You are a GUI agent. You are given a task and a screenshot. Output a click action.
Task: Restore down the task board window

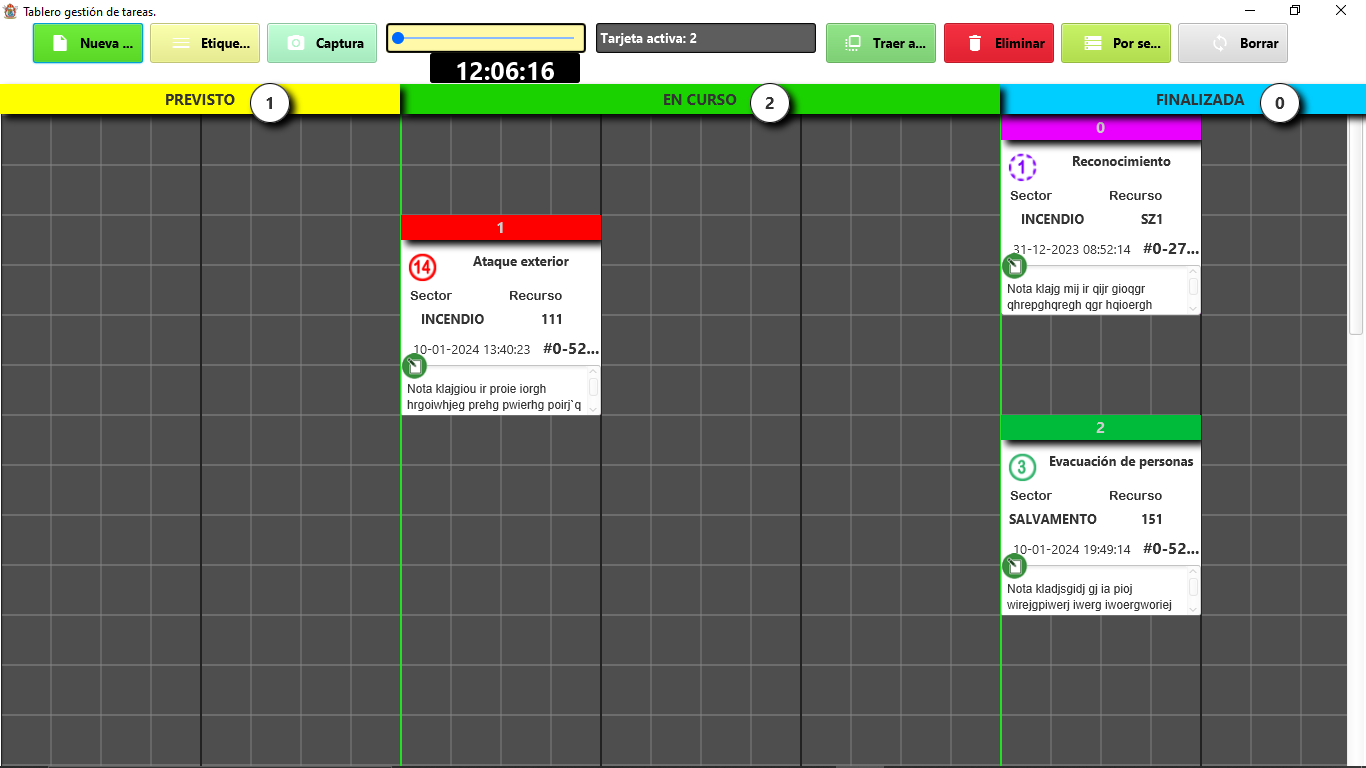pyautogui.click(x=1295, y=10)
